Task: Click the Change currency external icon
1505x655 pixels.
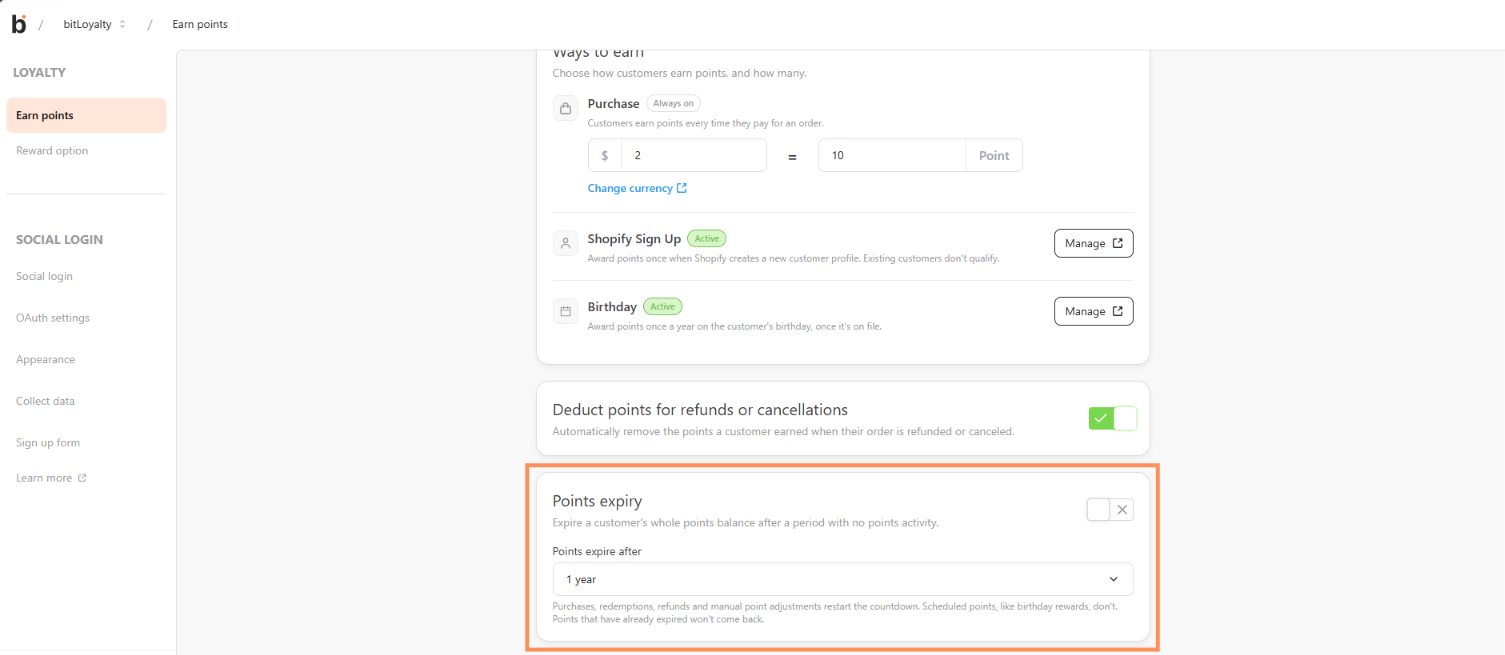Action: pyautogui.click(x=682, y=188)
